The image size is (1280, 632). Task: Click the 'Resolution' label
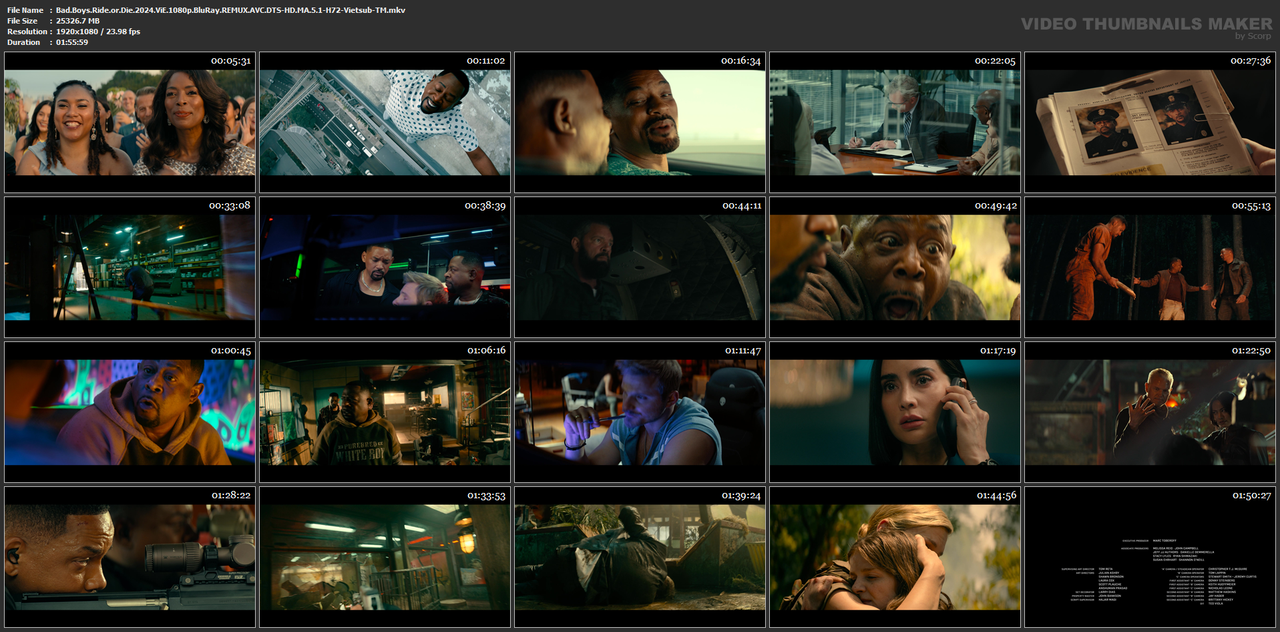[25, 32]
